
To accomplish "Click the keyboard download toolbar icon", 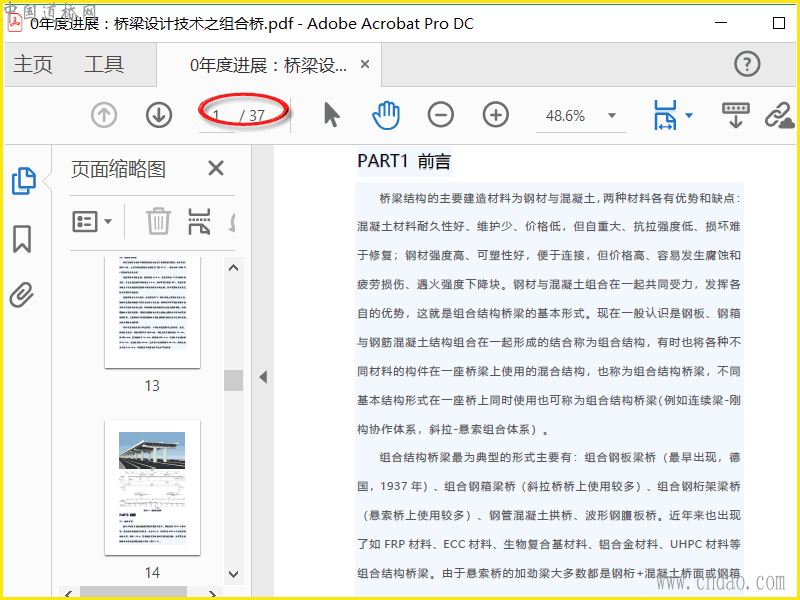I will pos(735,115).
